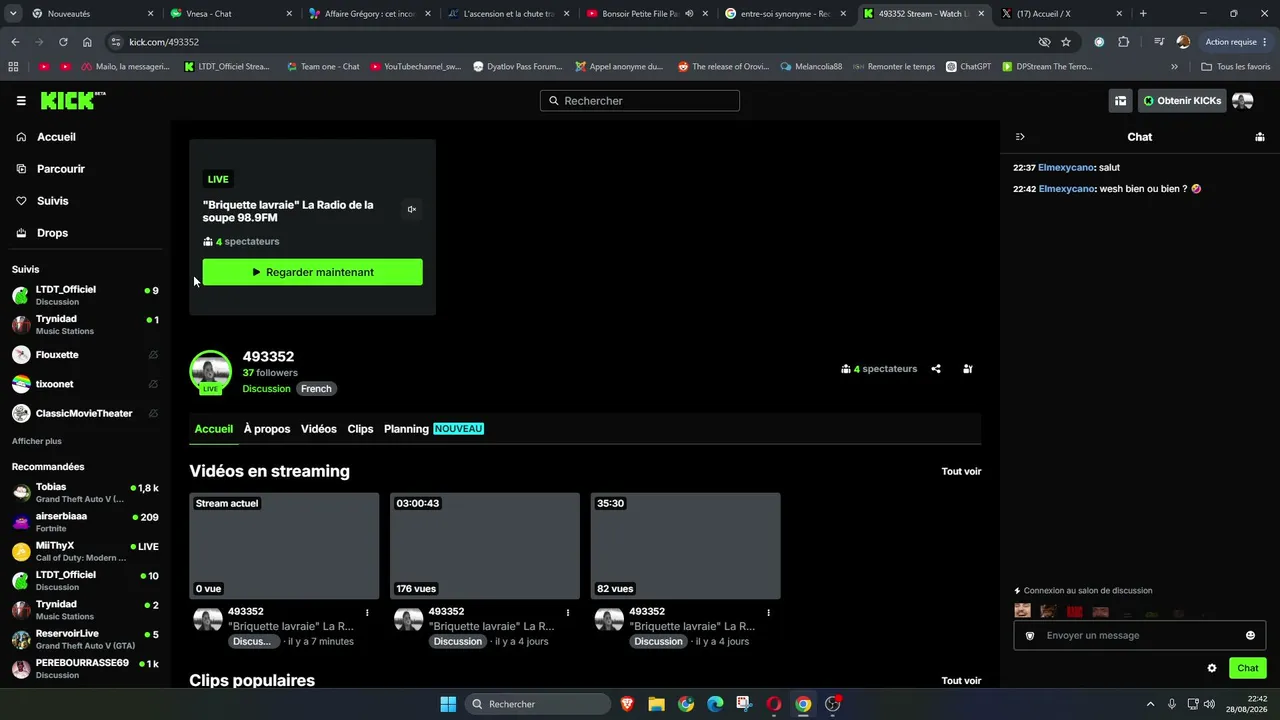Image resolution: width=1280 pixels, height=720 pixels.
Task: Switch to the À propos tab
Action: tap(267, 429)
